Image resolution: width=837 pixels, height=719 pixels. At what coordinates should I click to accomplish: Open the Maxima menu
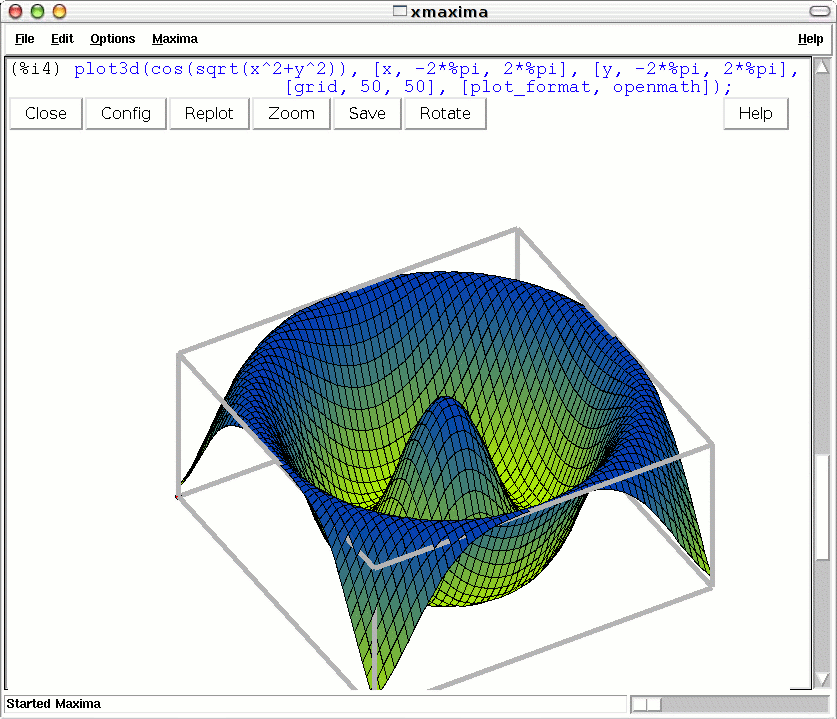coord(174,39)
